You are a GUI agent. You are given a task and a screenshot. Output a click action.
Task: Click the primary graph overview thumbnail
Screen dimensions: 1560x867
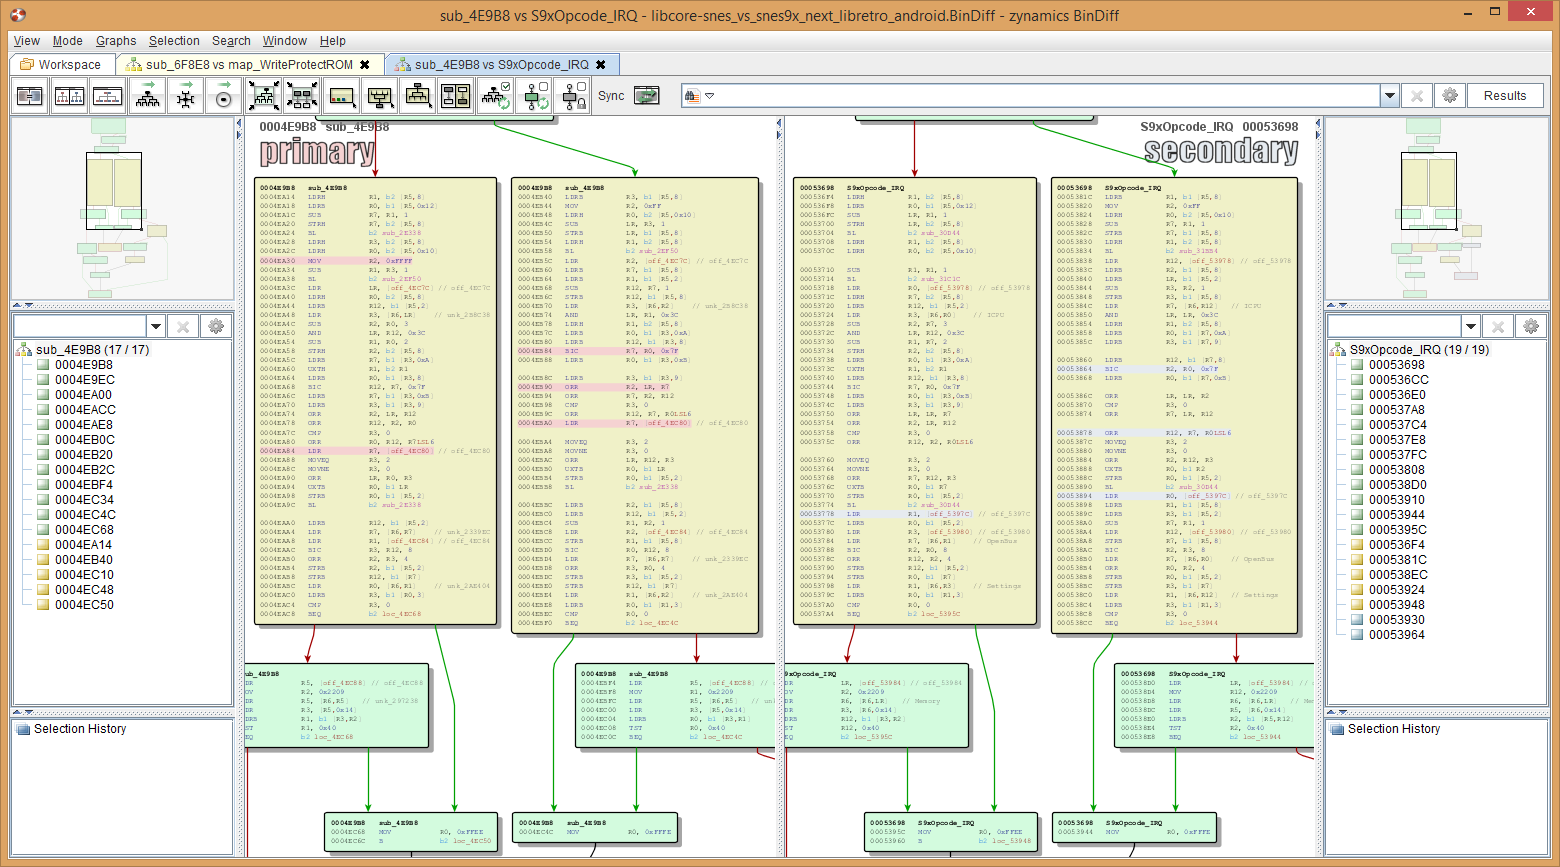[122, 209]
